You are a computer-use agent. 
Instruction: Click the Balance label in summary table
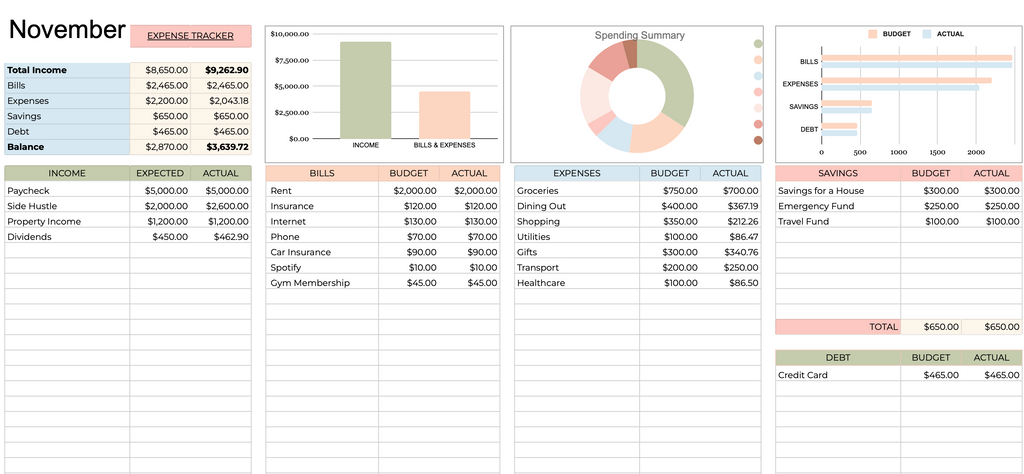[x=67, y=147]
